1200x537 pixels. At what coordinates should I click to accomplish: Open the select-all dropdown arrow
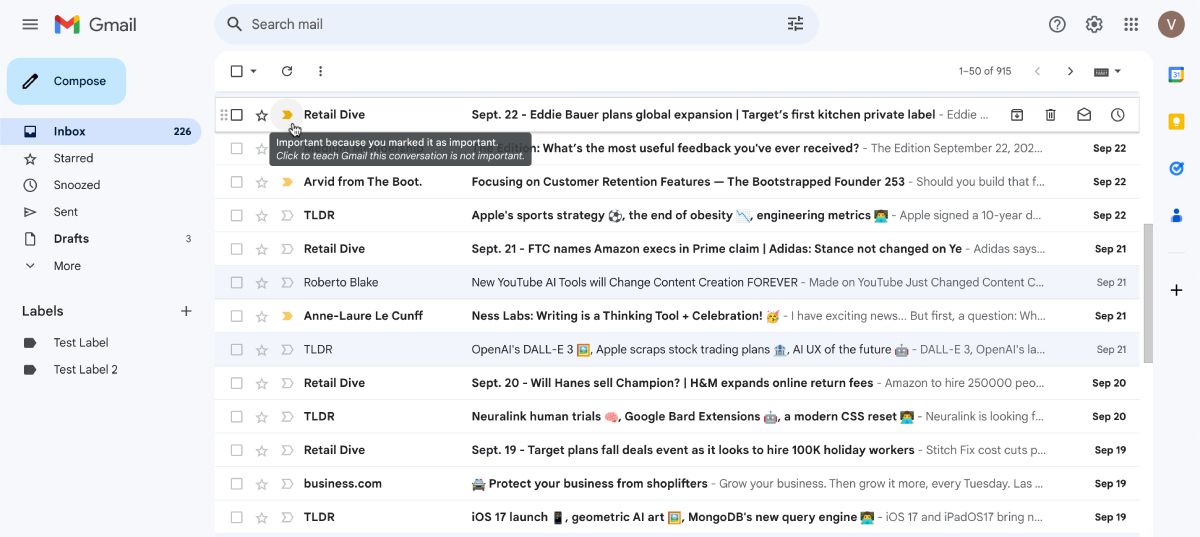coord(254,71)
